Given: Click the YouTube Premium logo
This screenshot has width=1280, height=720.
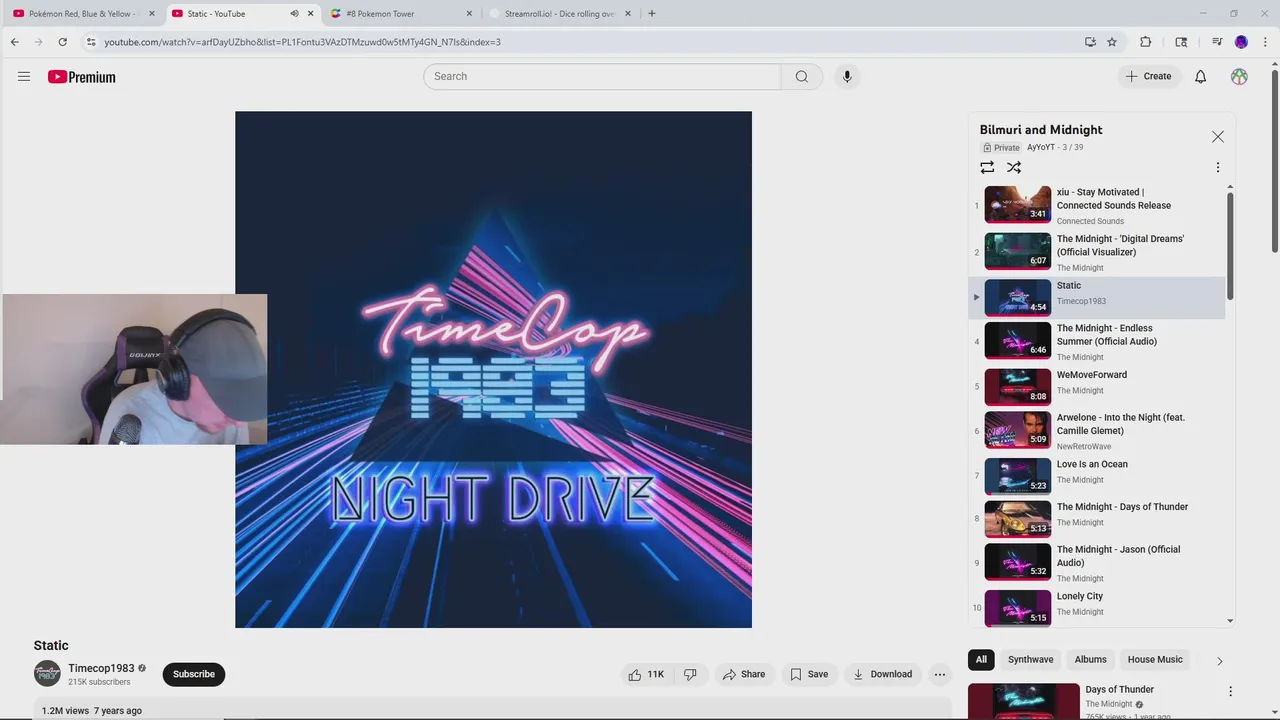Looking at the screenshot, I should (x=81, y=77).
